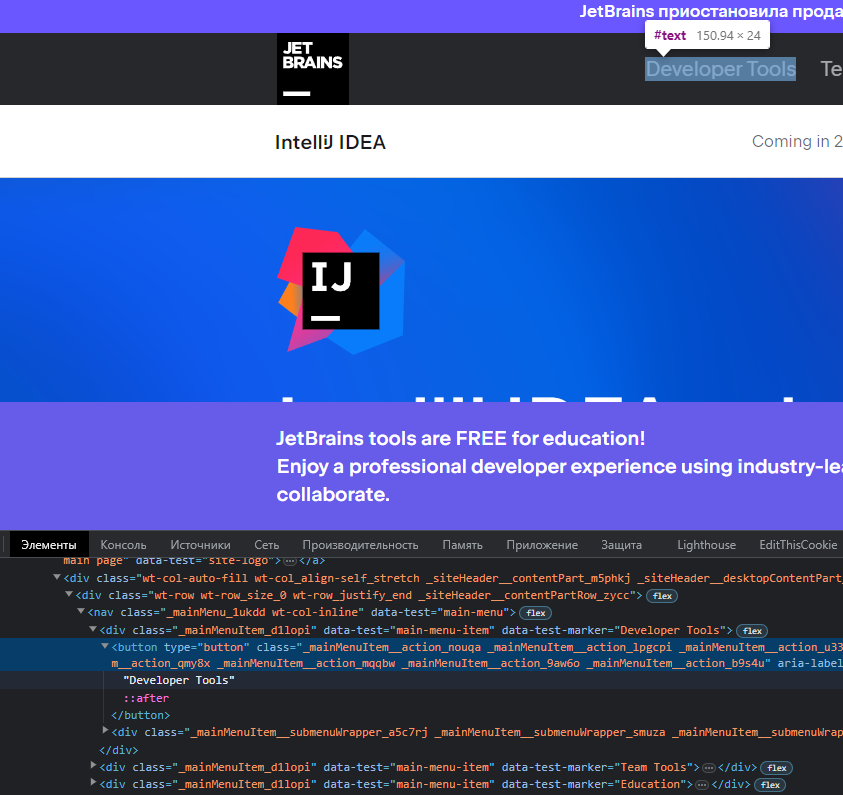The image size is (843, 795).
Task: Open the Lighthouse DevTools tab
Action: coord(706,545)
